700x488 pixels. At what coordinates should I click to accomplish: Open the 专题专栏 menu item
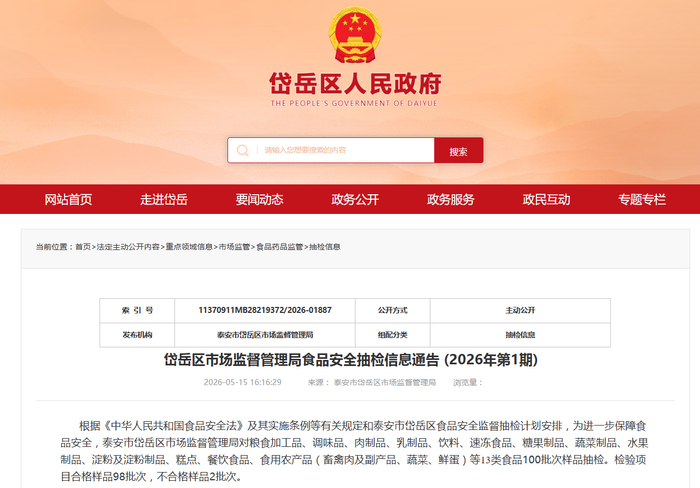coord(642,199)
